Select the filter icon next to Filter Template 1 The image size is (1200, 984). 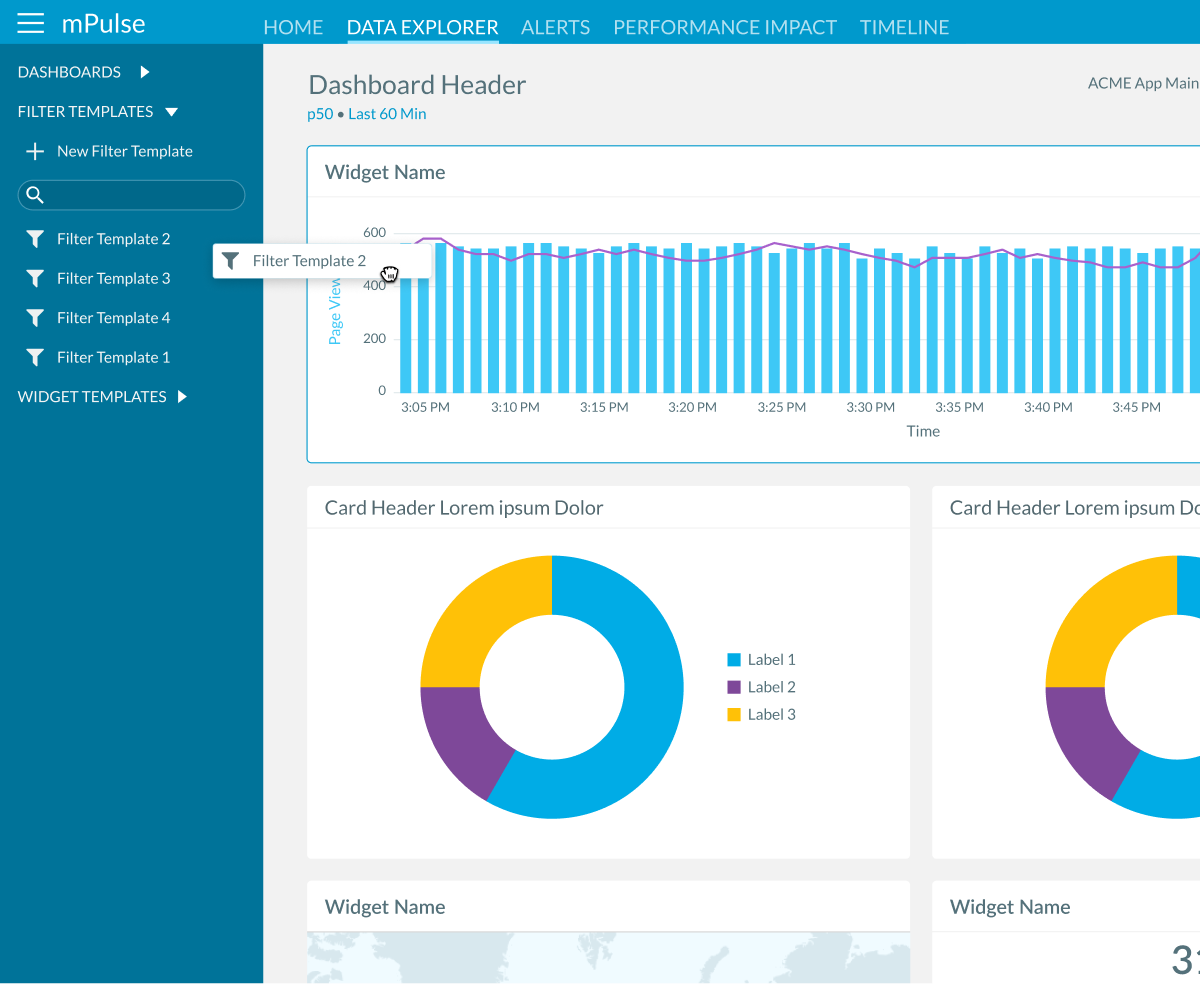tap(34, 357)
